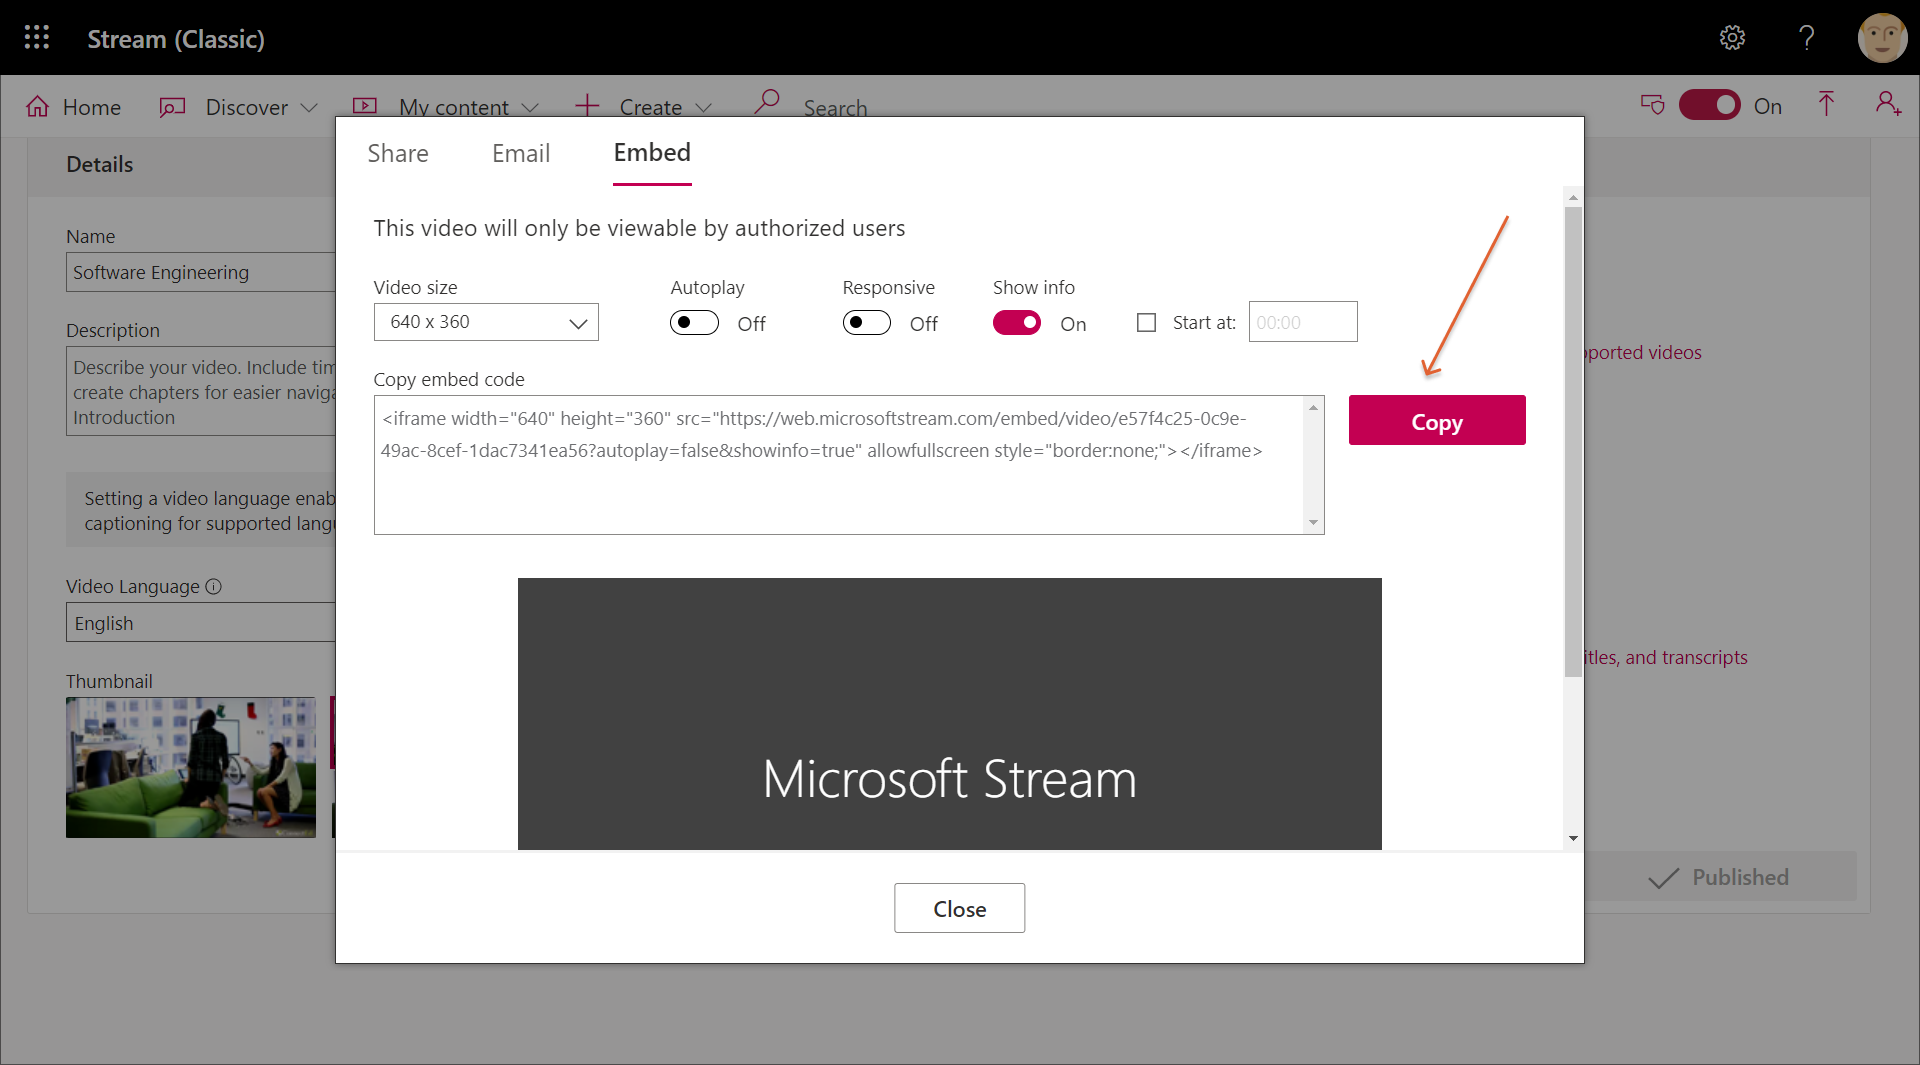
Task: Click the Video Language info icon
Action: (213, 587)
